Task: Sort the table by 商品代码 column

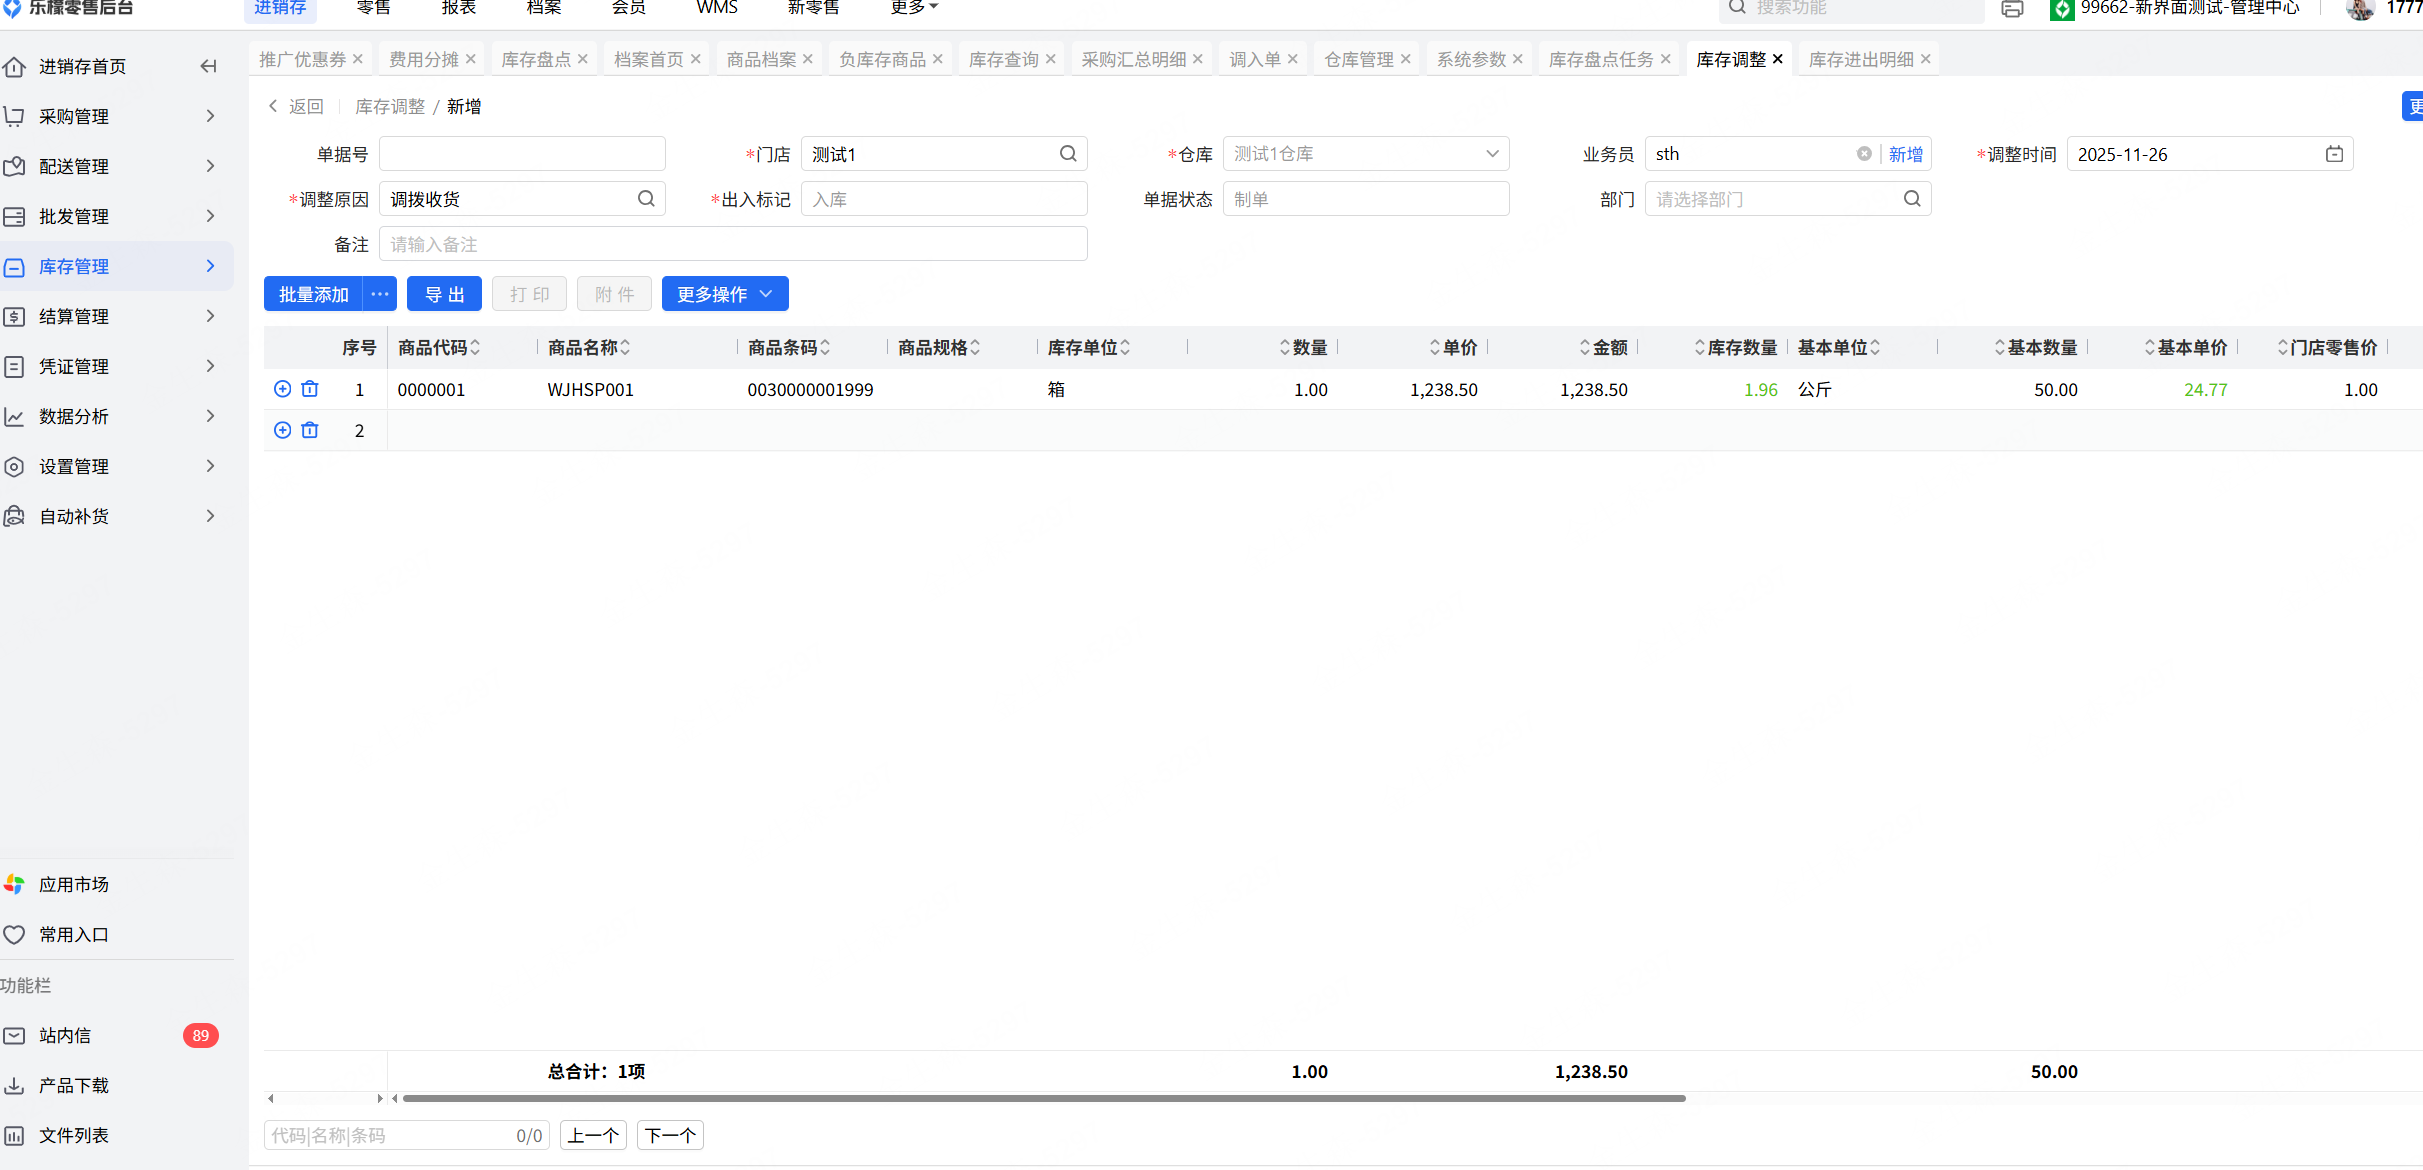Action: (475, 348)
